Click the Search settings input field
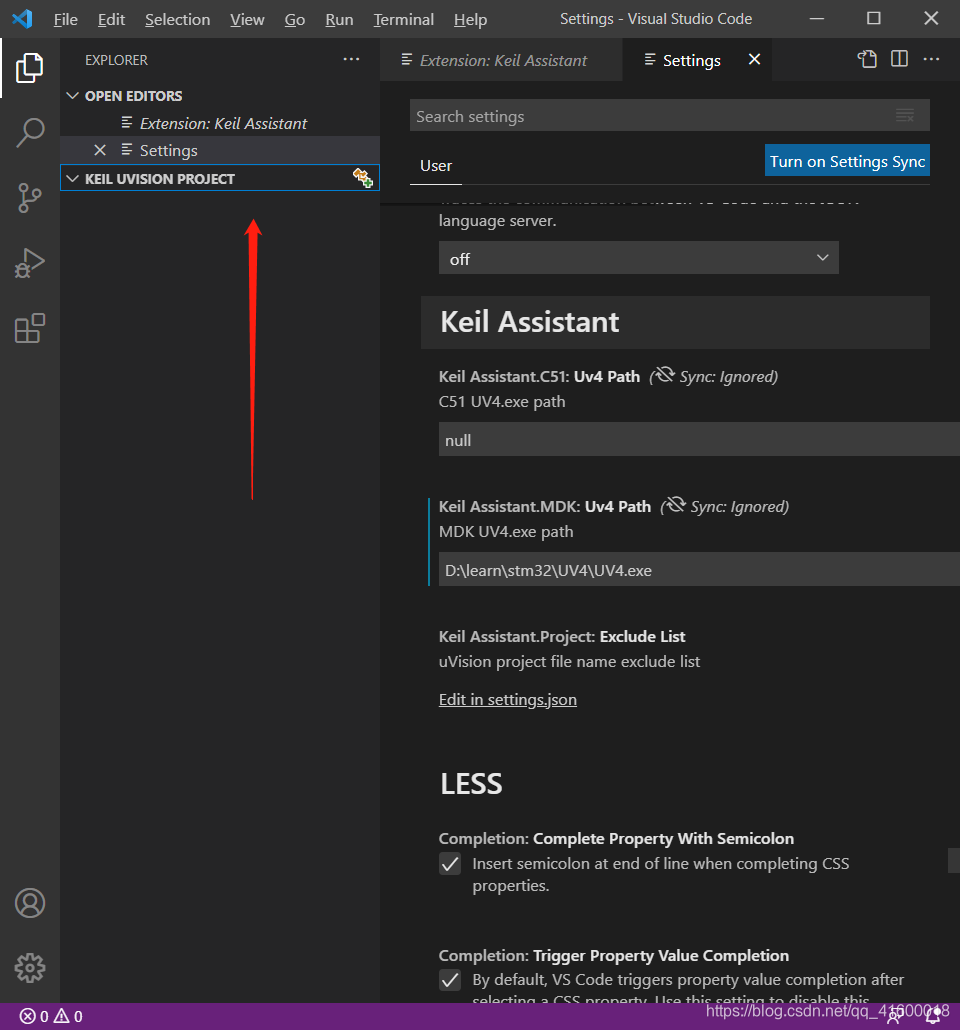The width and height of the screenshot is (960, 1030). click(670, 116)
